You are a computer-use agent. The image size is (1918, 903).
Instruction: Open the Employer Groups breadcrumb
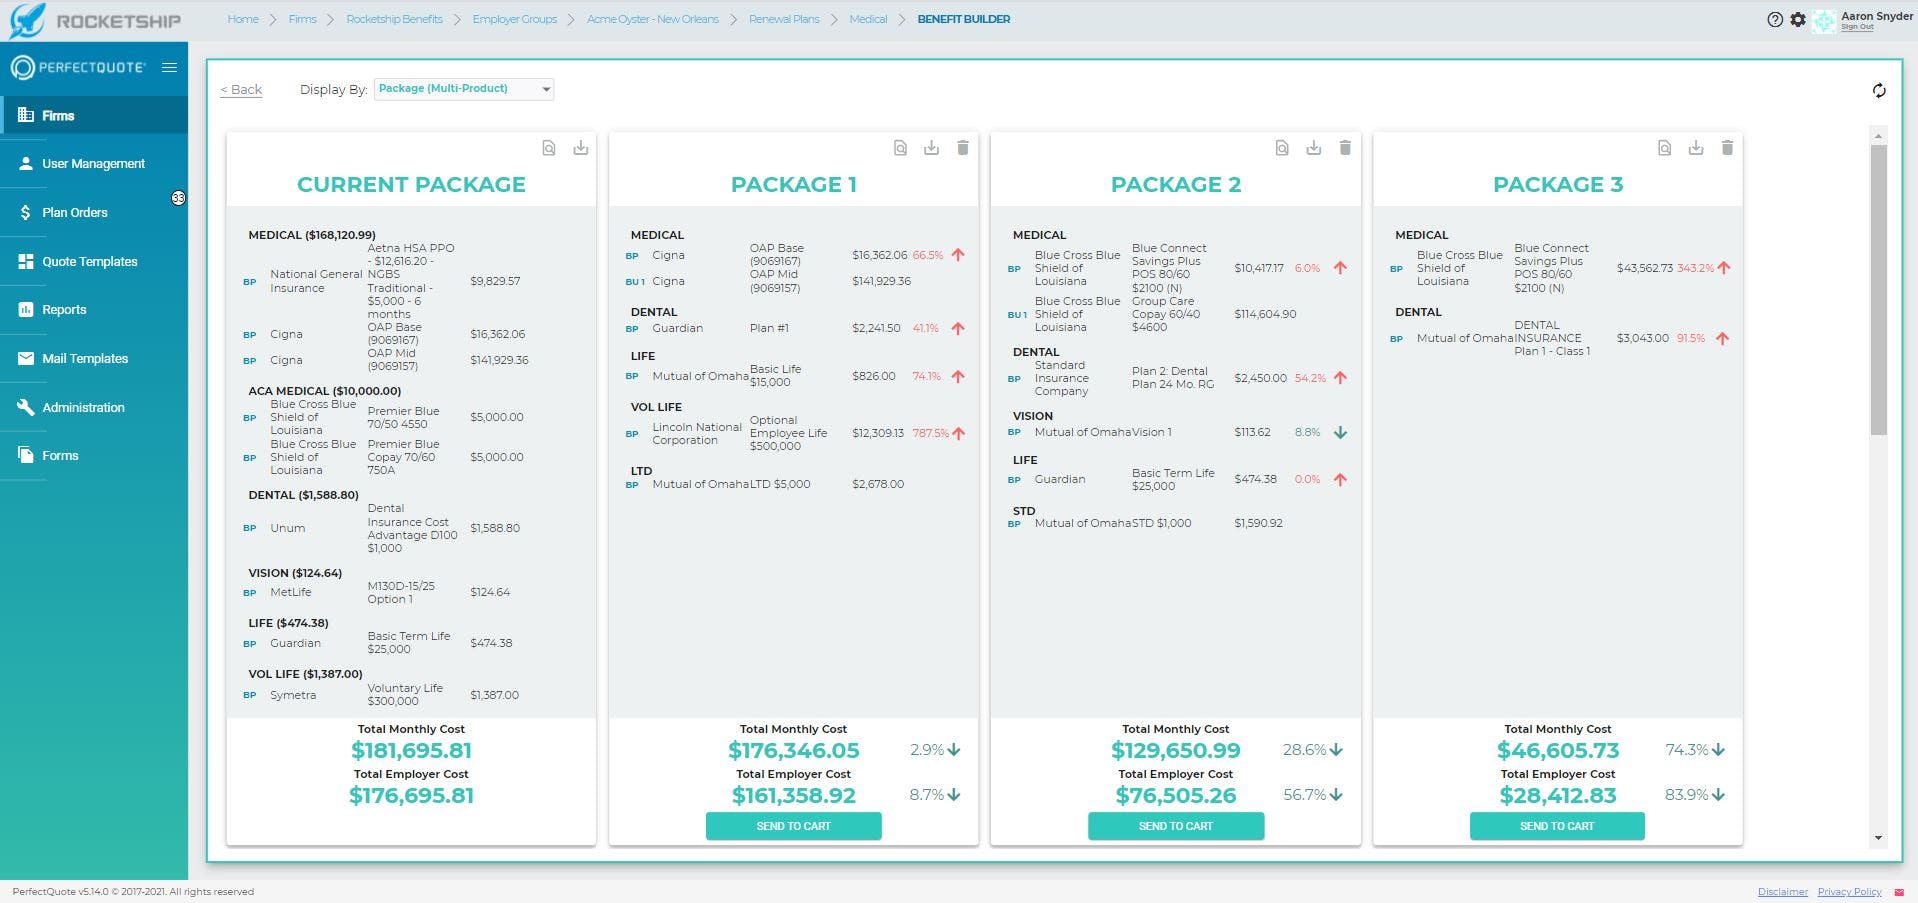pyautogui.click(x=515, y=19)
